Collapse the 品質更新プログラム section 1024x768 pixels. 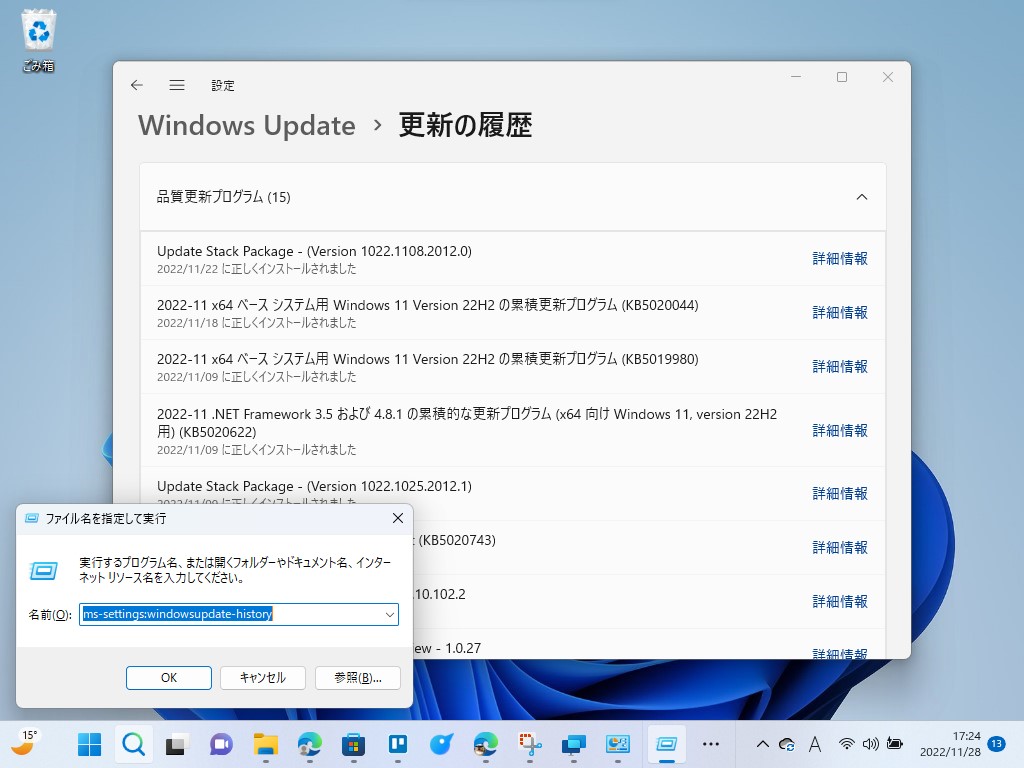862,197
